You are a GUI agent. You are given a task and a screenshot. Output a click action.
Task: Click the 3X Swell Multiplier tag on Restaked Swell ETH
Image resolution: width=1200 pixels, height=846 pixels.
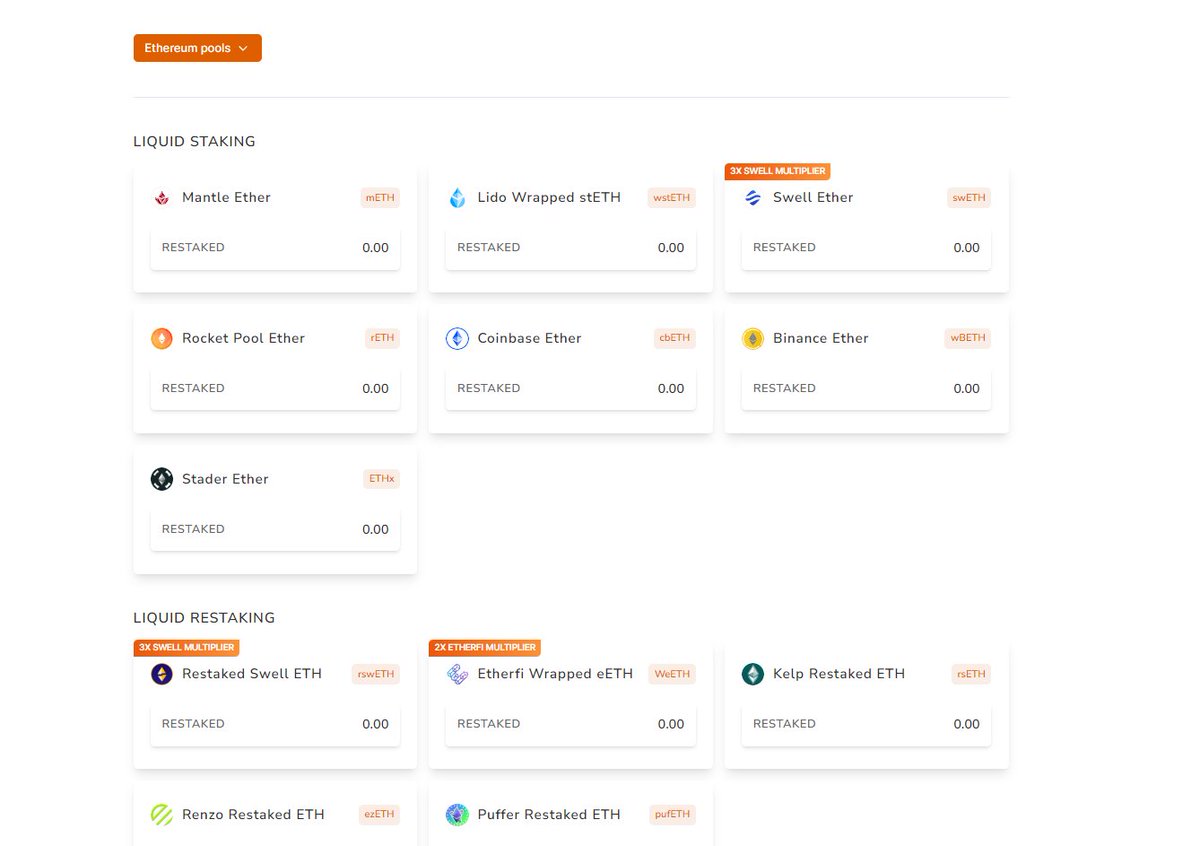(x=186, y=647)
